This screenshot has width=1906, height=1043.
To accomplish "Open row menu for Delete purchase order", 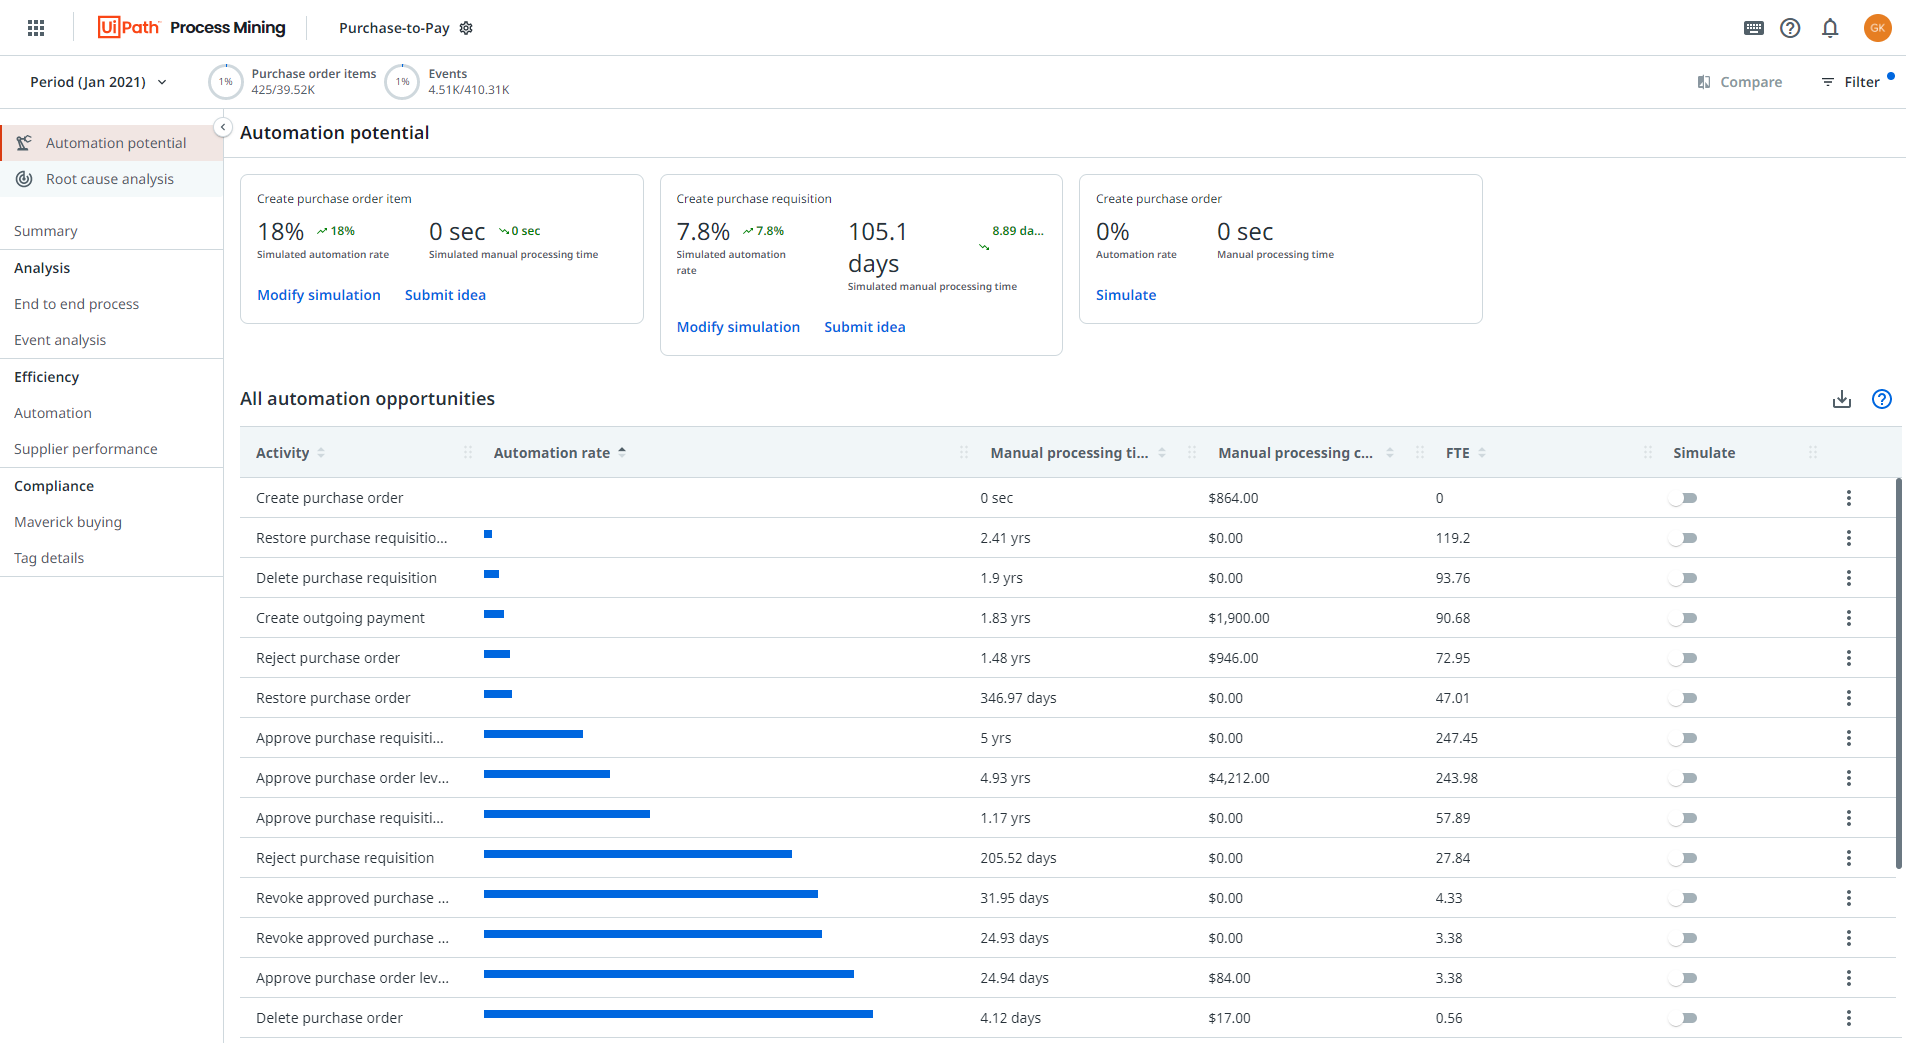I will pyautogui.click(x=1849, y=1018).
